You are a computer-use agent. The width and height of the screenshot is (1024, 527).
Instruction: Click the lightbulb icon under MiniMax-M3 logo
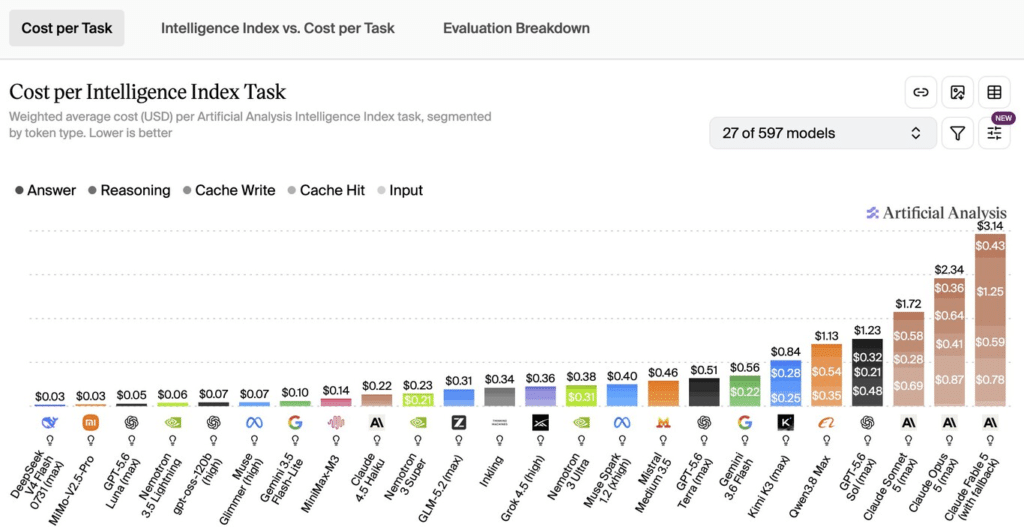coord(336,440)
